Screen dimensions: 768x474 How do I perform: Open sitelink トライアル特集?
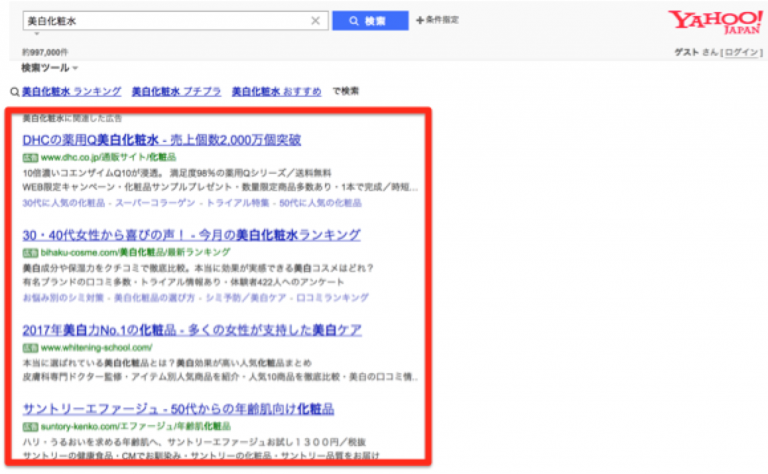tap(238, 203)
